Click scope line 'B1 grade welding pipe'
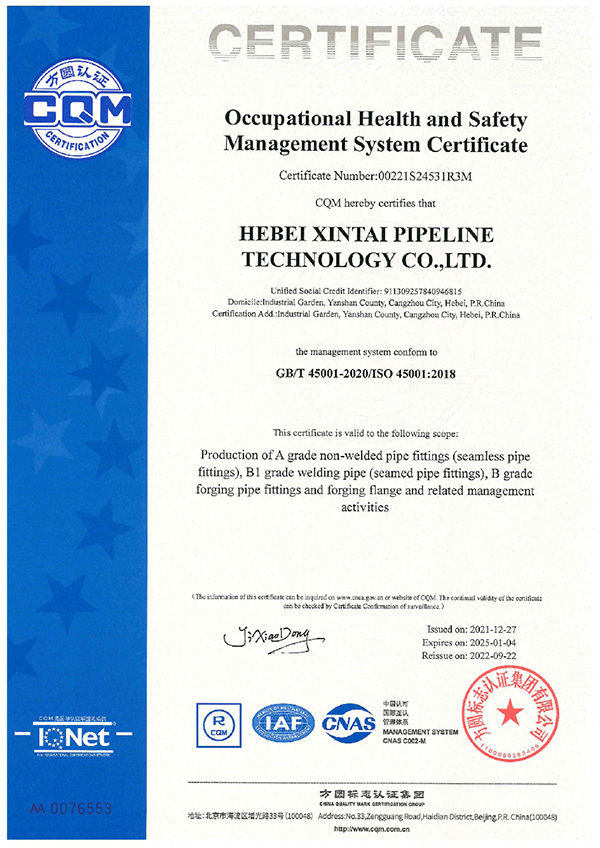This screenshot has height=848, width=600. [x=365, y=473]
